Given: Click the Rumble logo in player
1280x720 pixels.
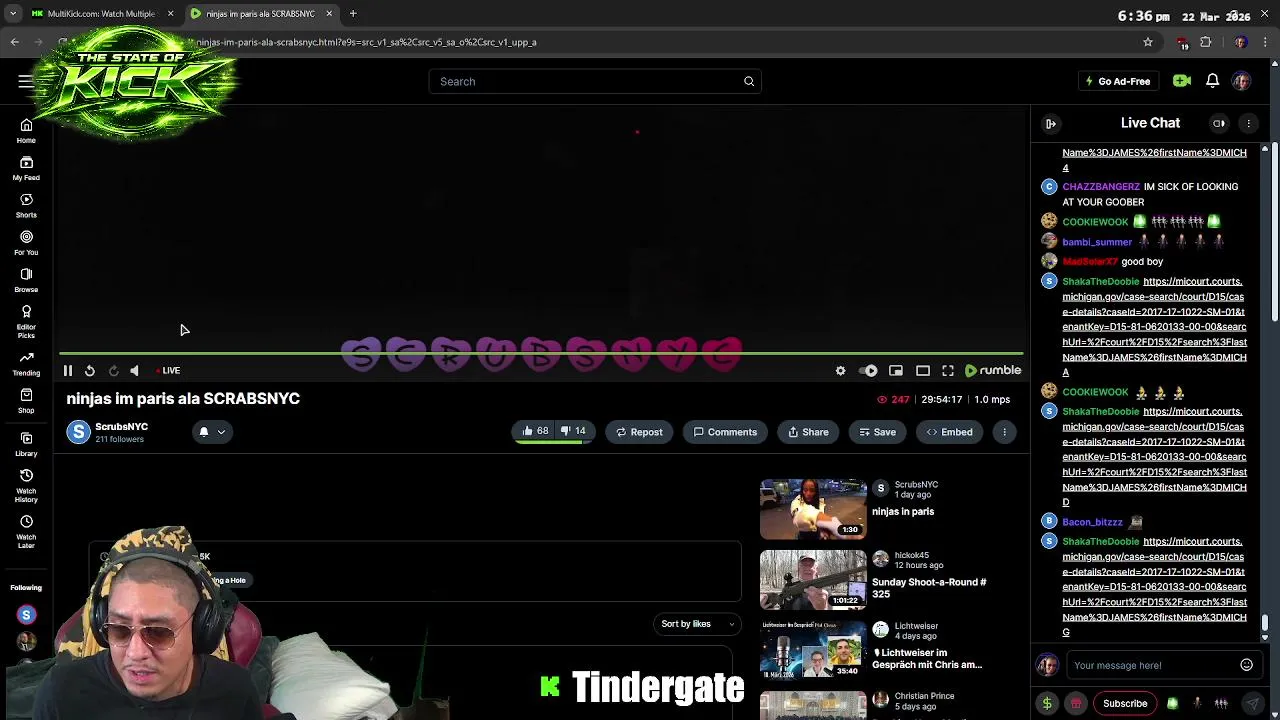Looking at the screenshot, I should (993, 371).
